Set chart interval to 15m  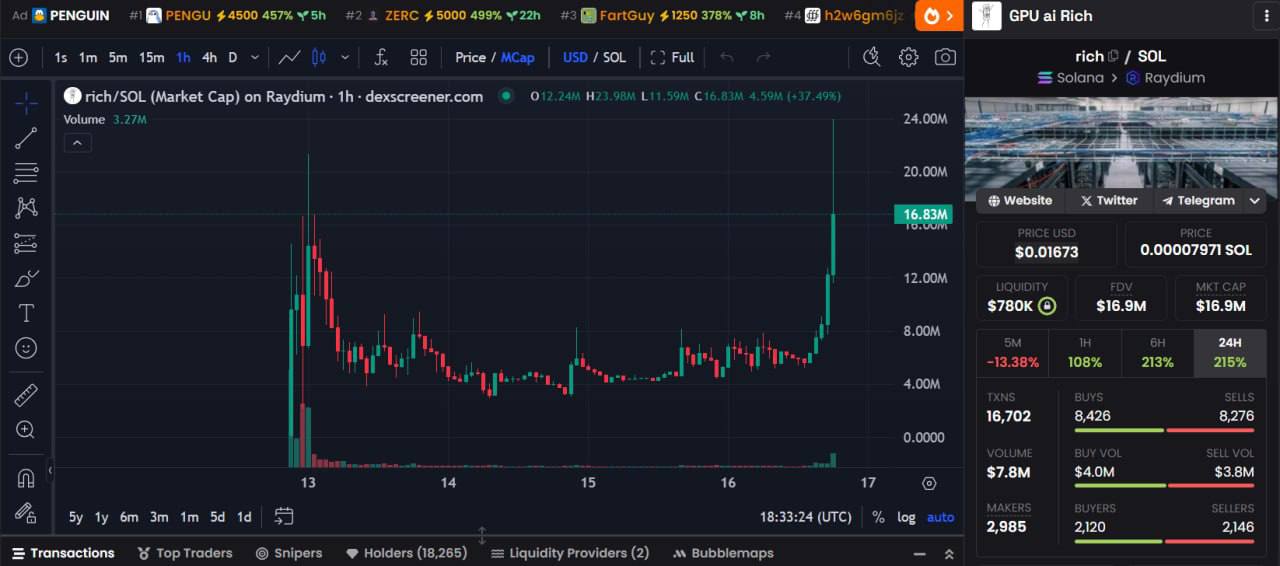[x=152, y=57]
